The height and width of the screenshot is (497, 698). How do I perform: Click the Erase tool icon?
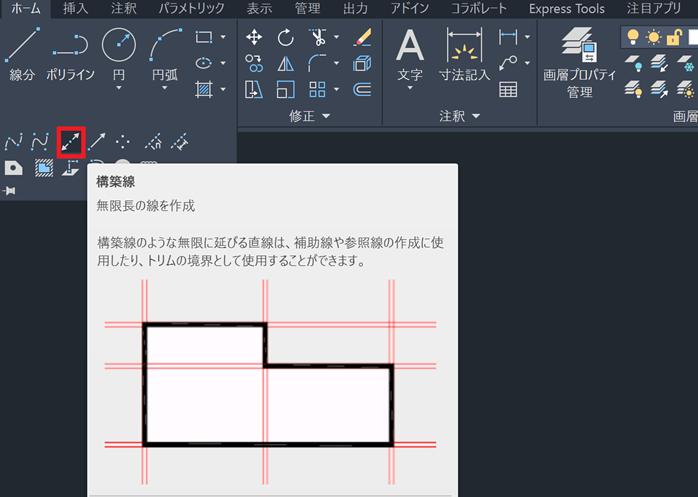click(x=362, y=38)
